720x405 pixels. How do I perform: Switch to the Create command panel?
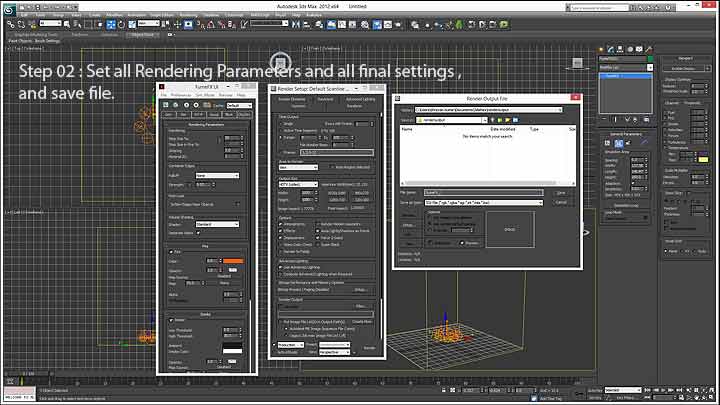tap(601, 49)
